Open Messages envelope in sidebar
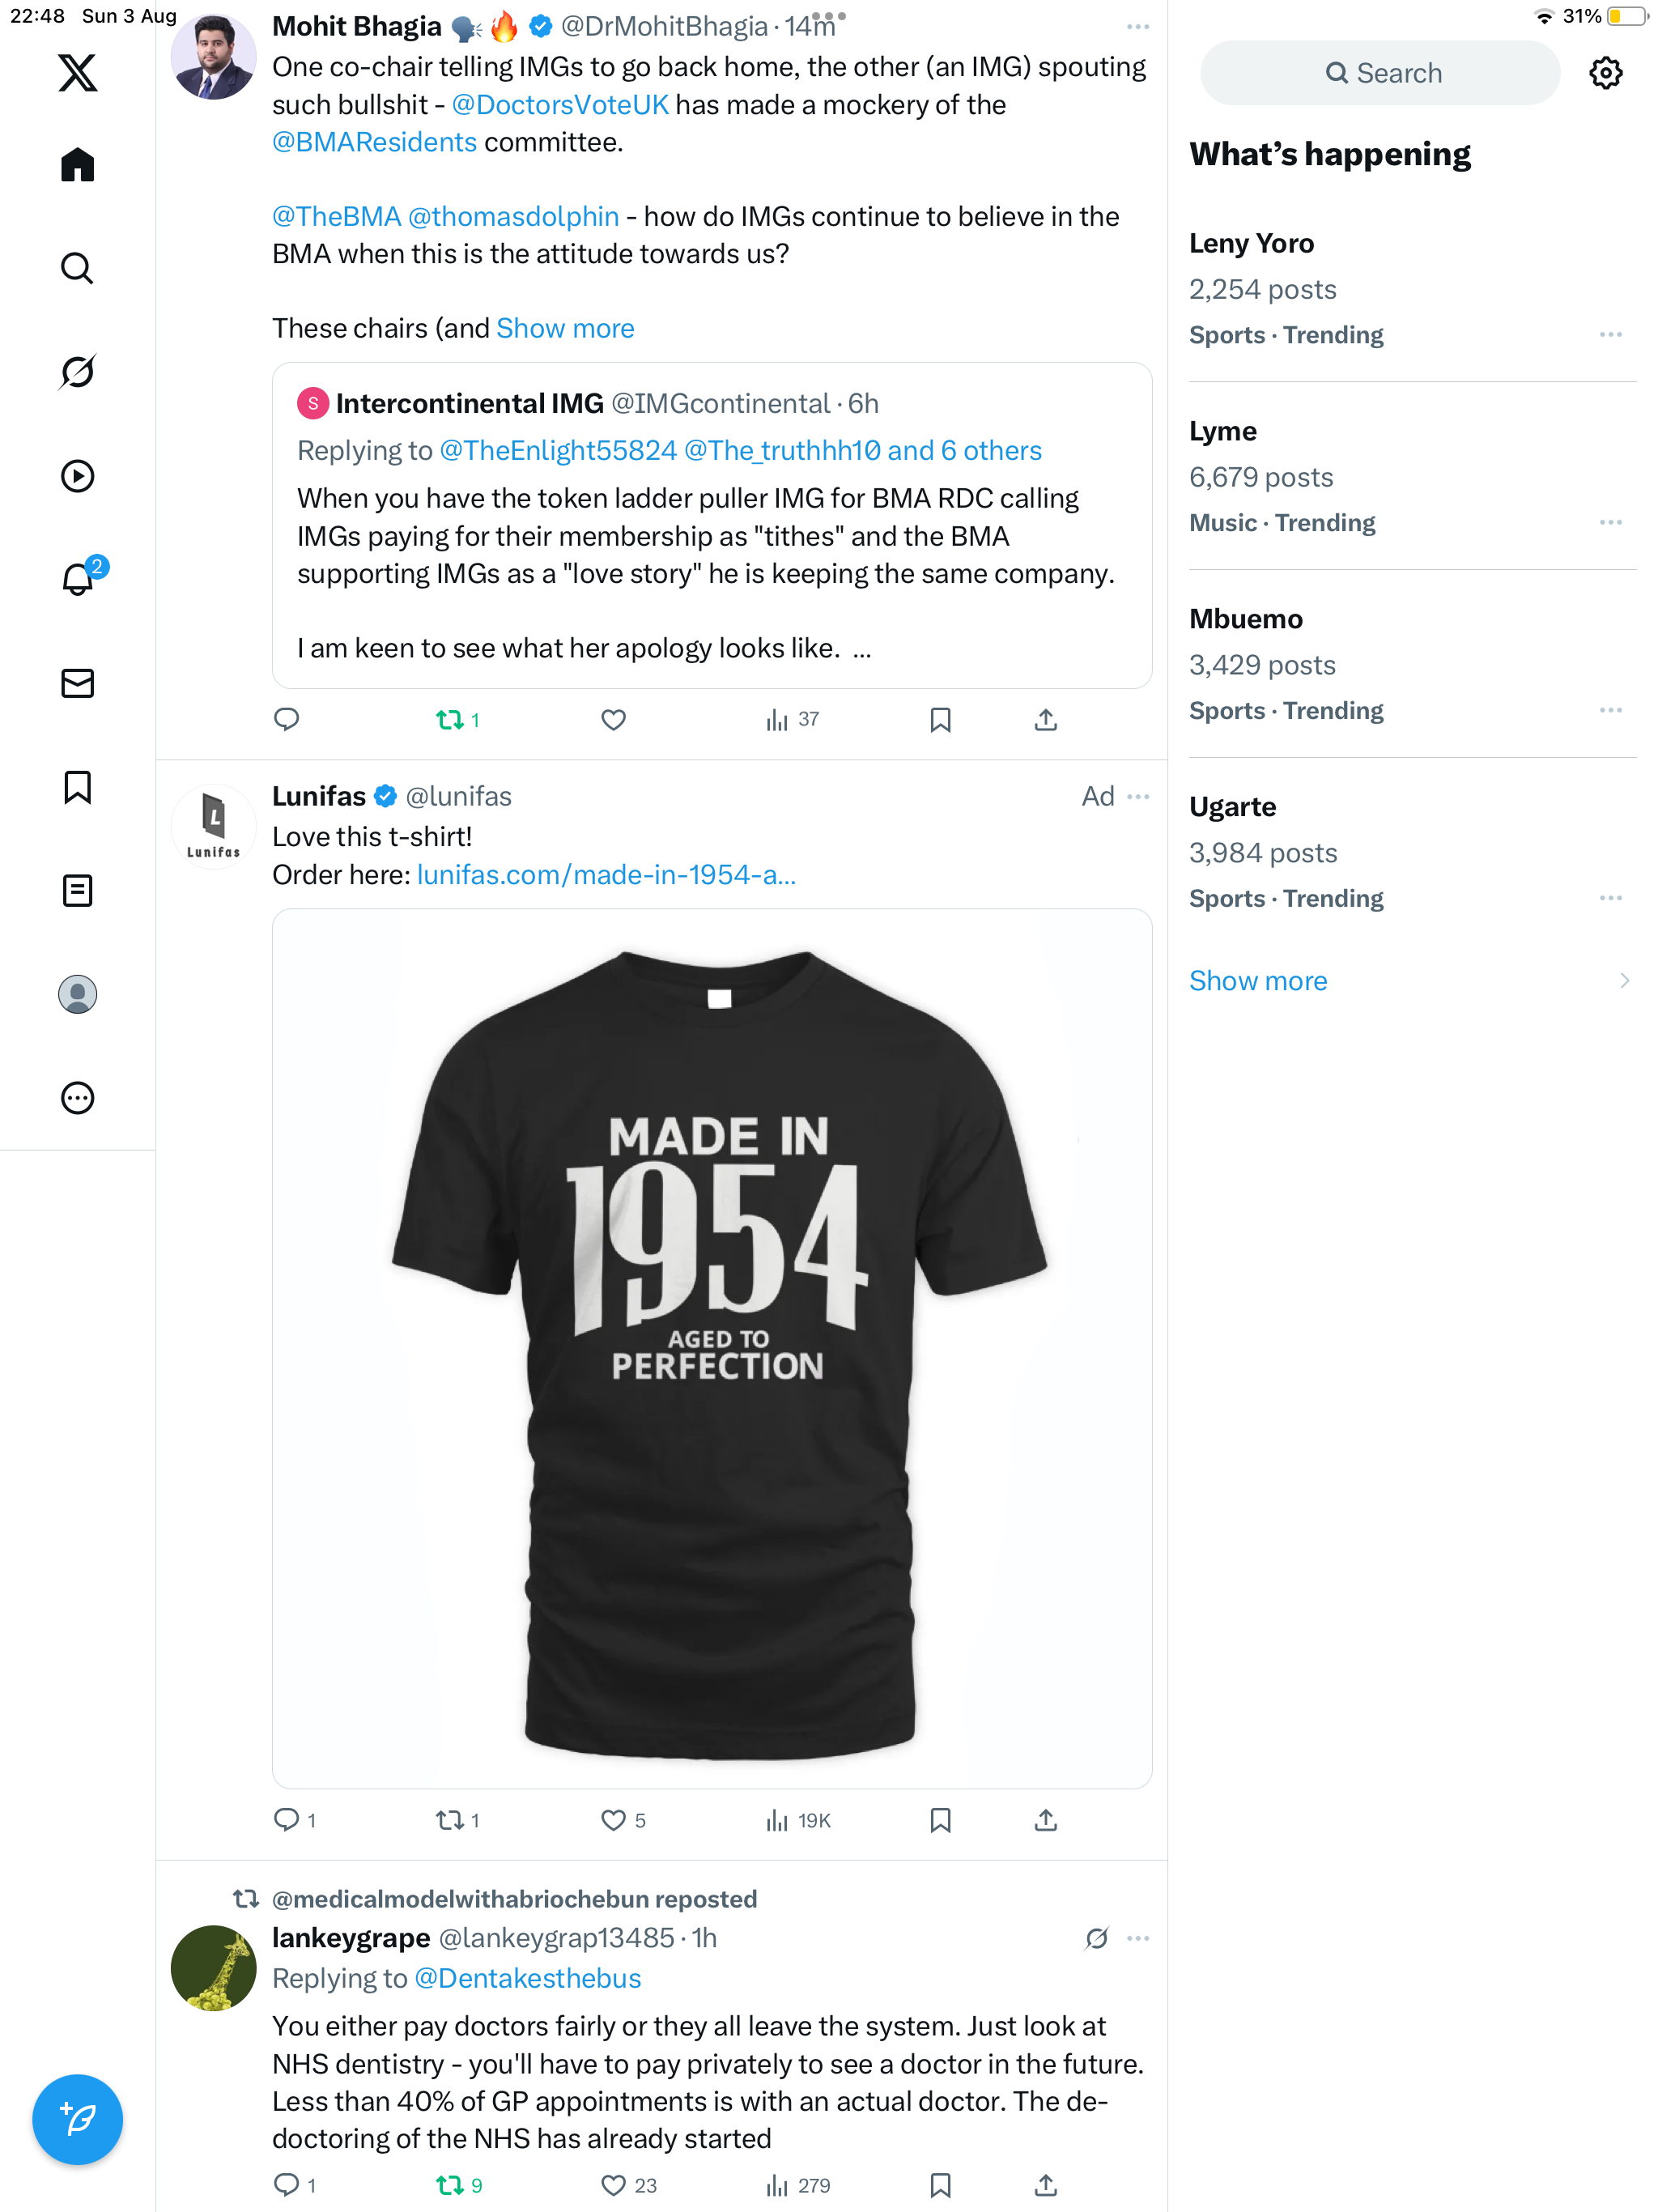1658x2212 pixels. (77, 683)
